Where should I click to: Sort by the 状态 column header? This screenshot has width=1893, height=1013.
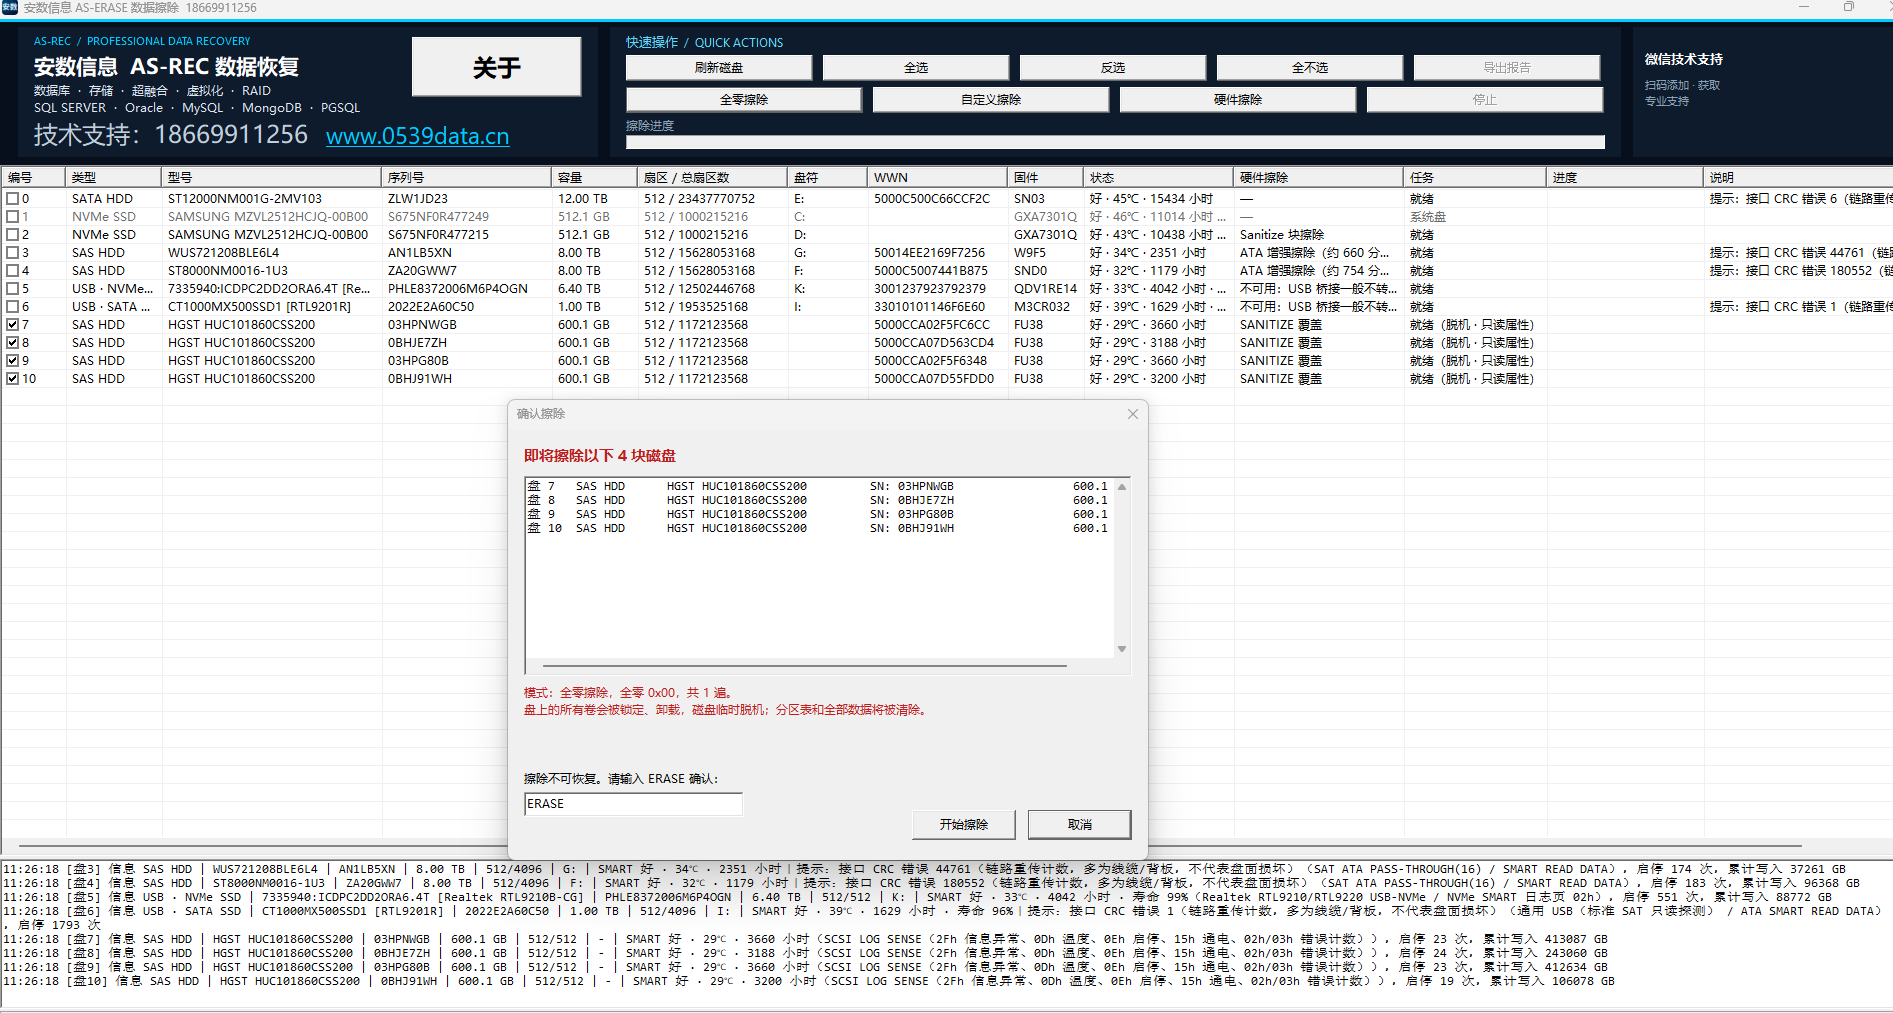pyautogui.click(x=1158, y=178)
